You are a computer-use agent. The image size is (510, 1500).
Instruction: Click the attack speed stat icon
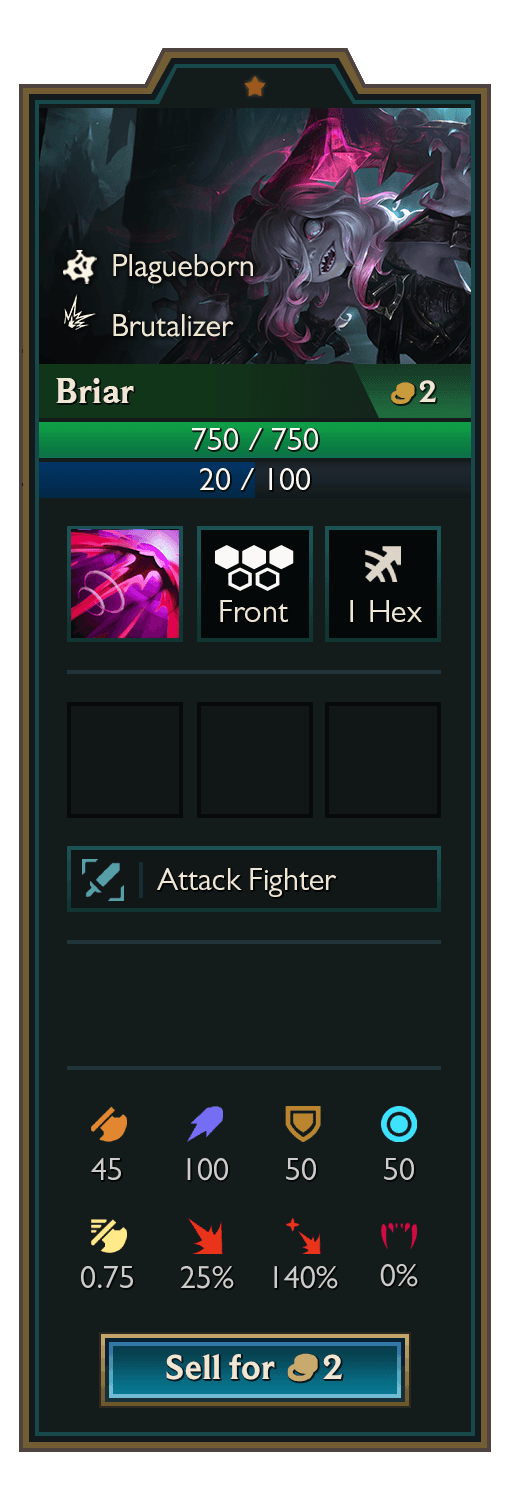click(x=107, y=1236)
